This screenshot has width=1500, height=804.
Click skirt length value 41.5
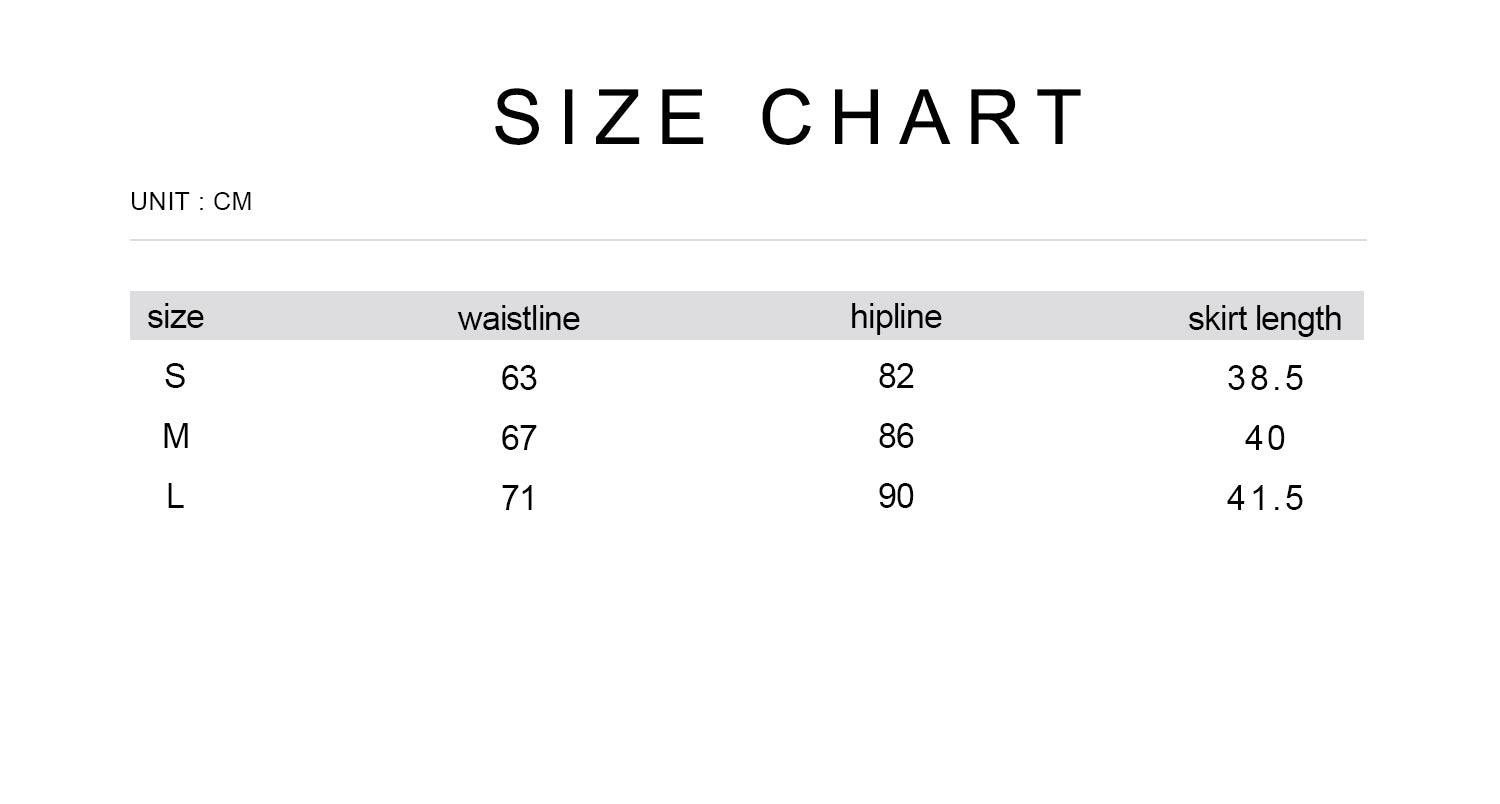point(1265,499)
